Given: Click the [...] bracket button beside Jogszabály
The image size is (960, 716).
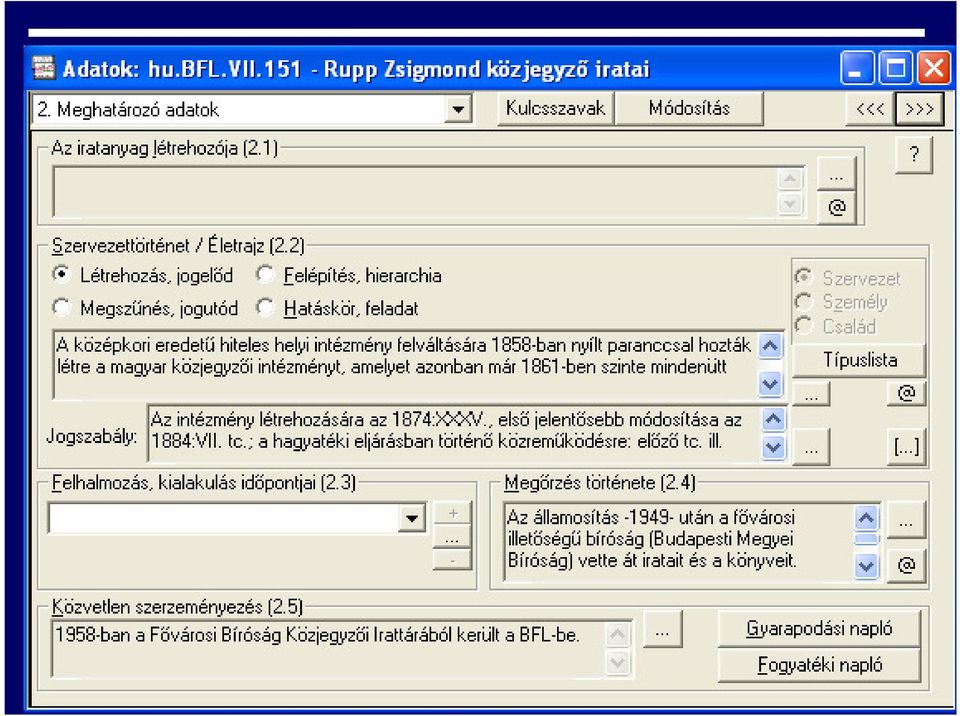Looking at the screenshot, I should coord(906,447).
